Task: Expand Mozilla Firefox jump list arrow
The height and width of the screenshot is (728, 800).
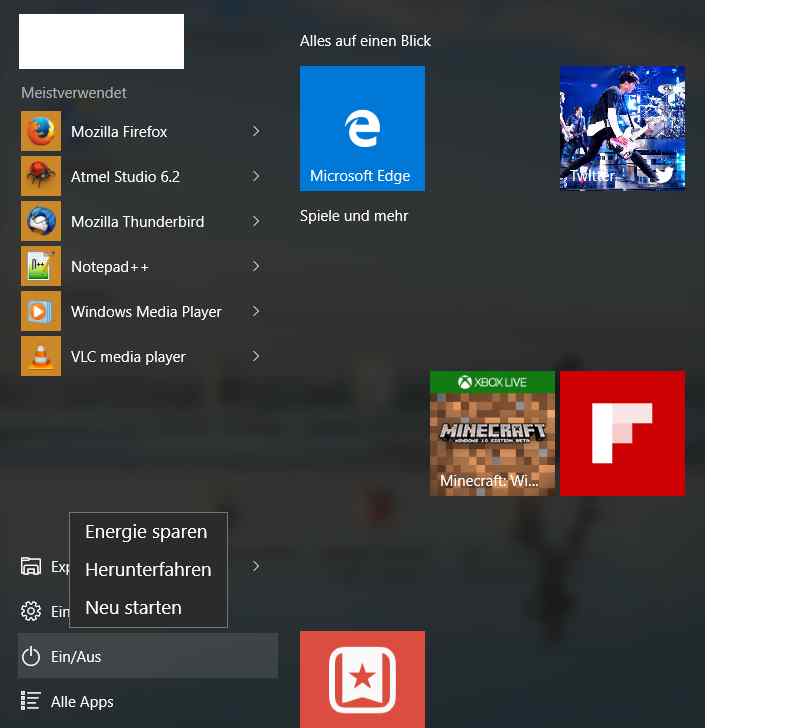Action: pos(256,132)
